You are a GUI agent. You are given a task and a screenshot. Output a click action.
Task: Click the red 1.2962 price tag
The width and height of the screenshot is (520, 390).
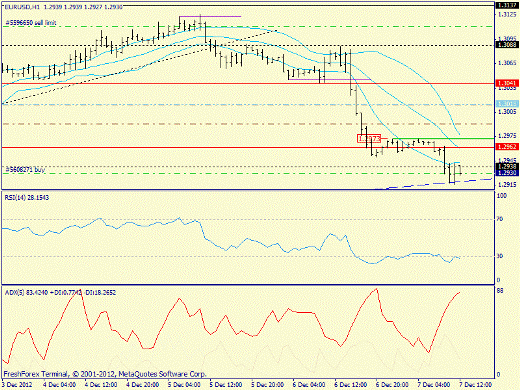(506, 147)
